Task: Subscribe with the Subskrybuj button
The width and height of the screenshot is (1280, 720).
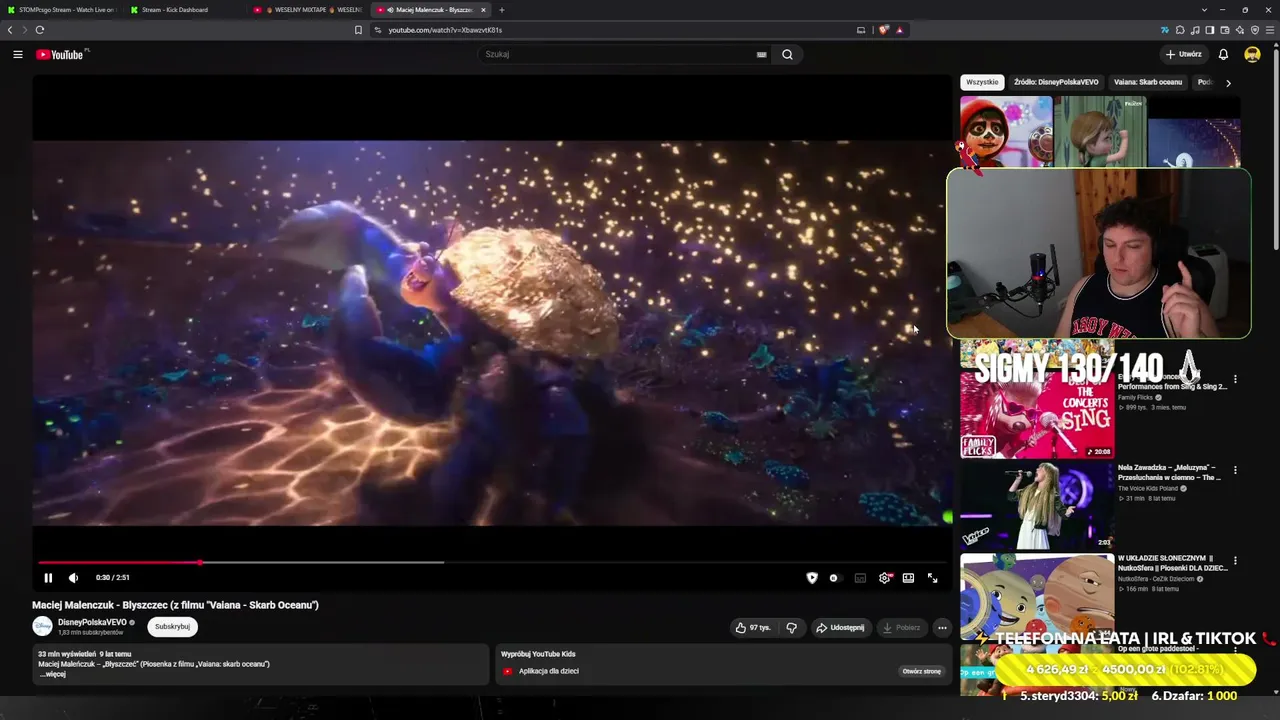Action: point(172,627)
